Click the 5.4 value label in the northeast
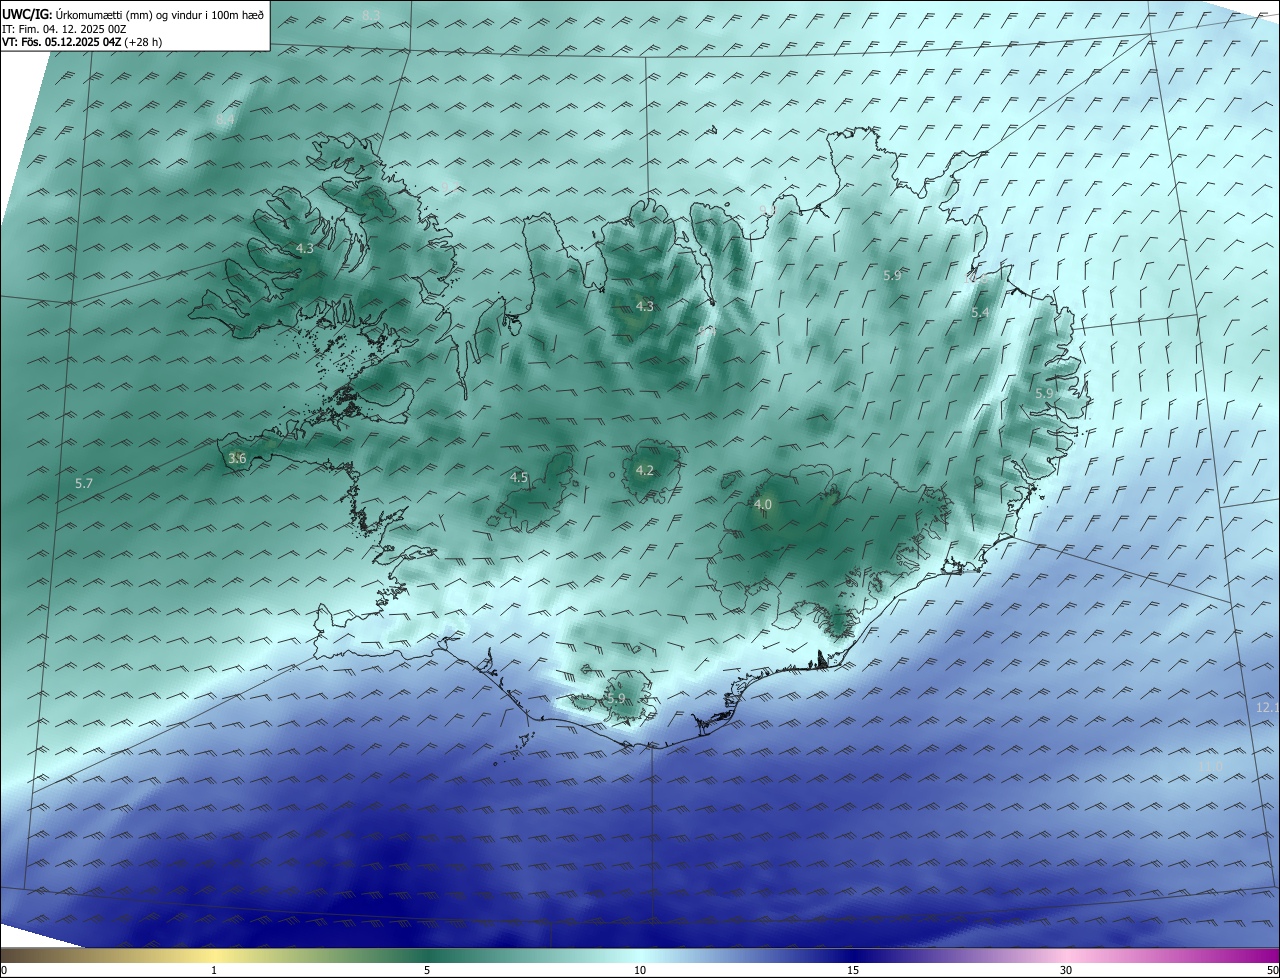1280x978 pixels. point(981,313)
